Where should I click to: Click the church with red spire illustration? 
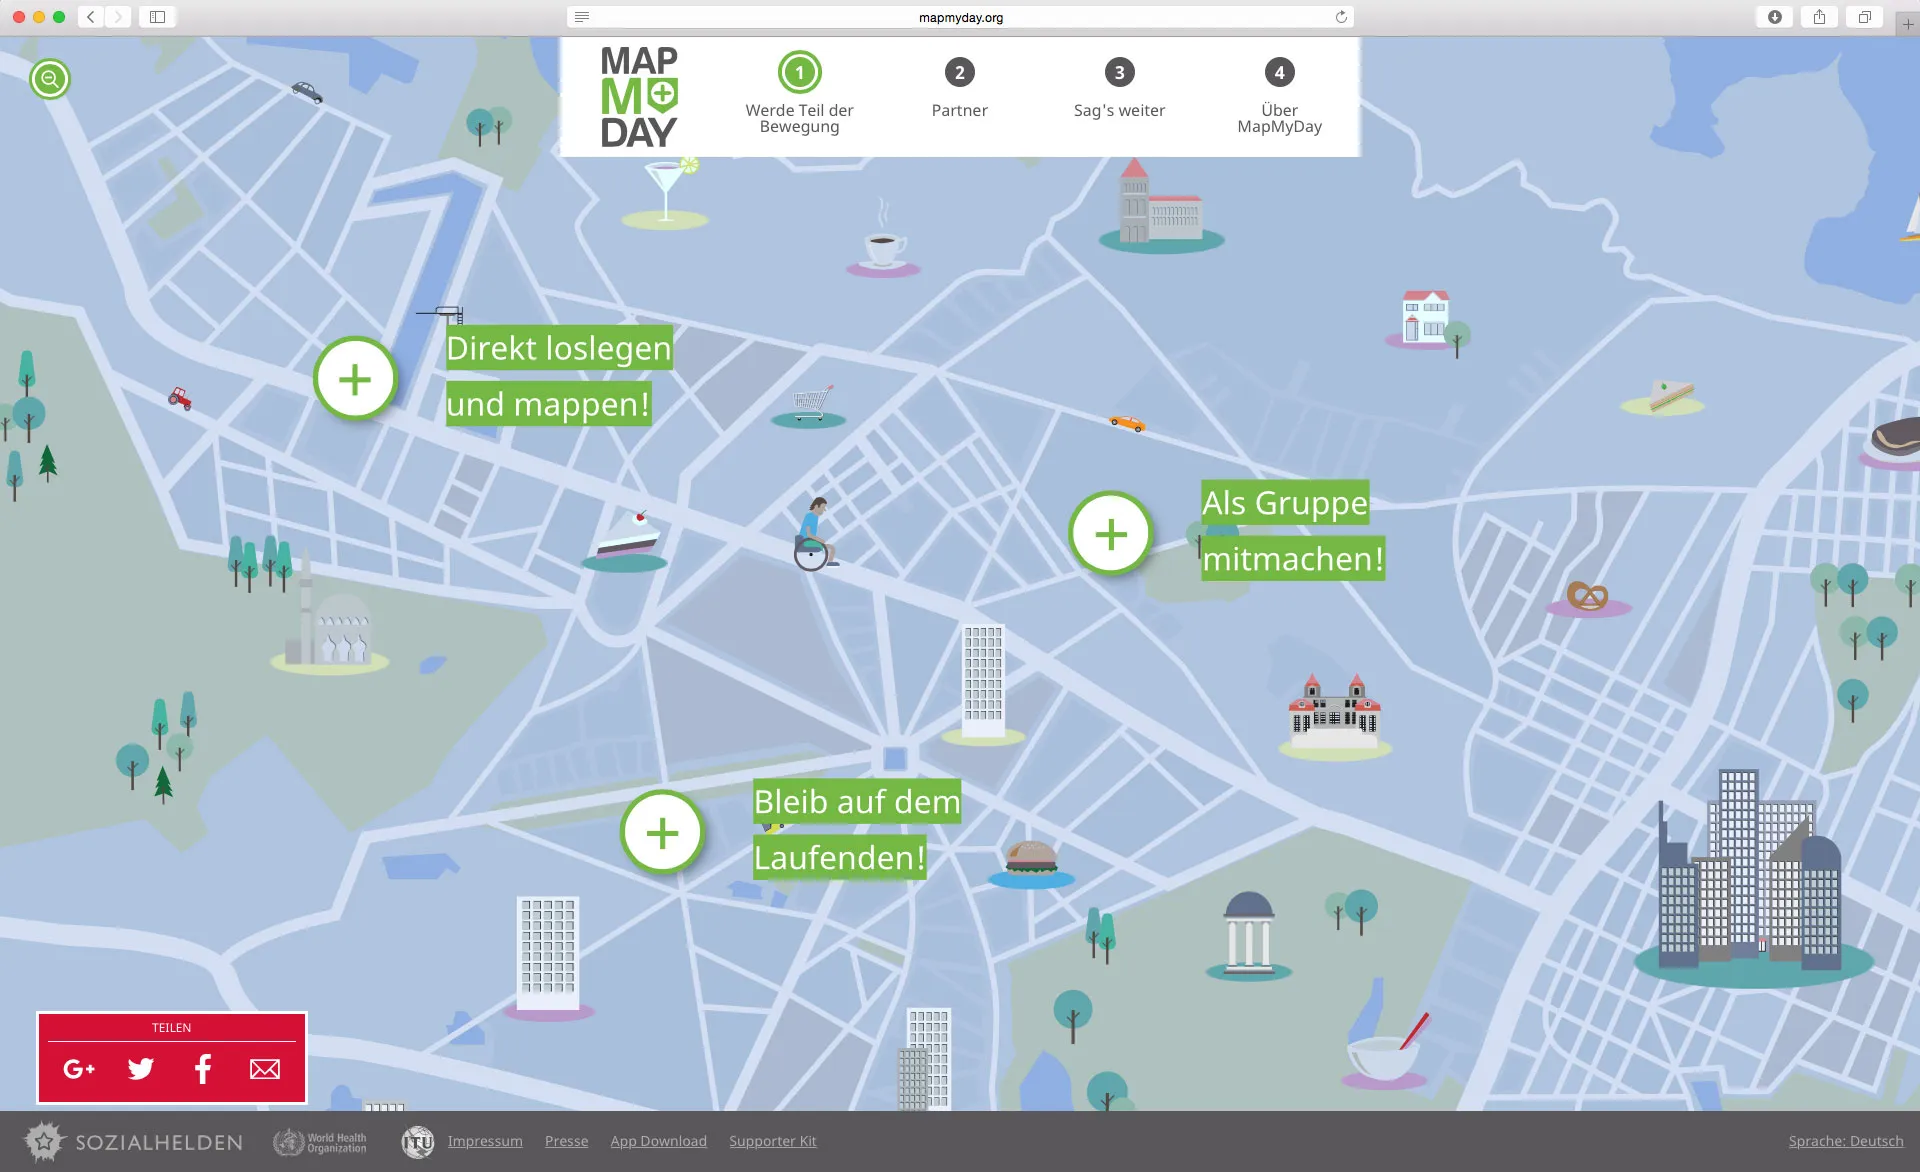click(1160, 205)
